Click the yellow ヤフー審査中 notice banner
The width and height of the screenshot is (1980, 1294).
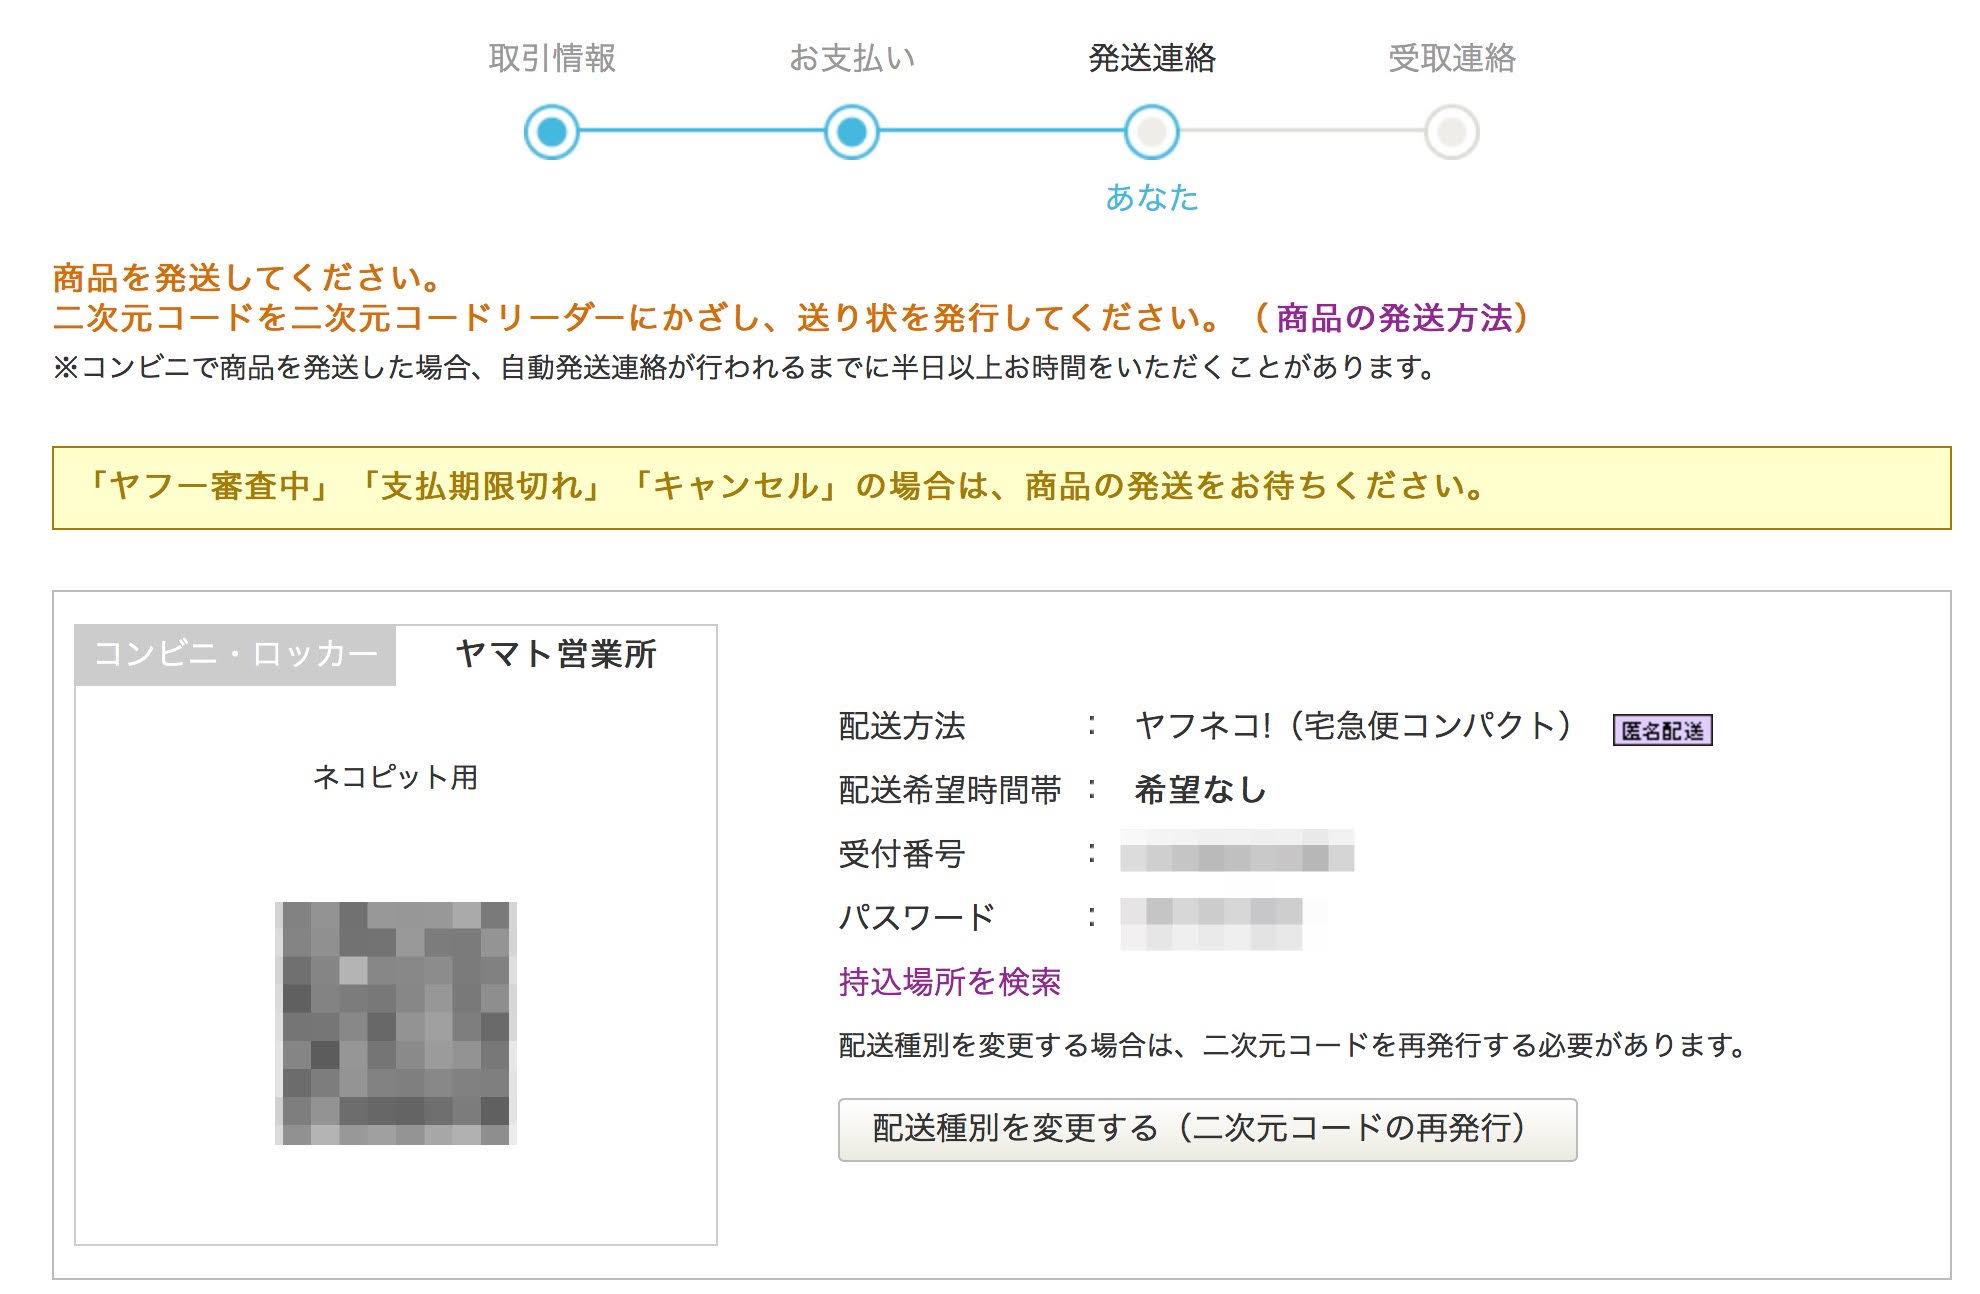[1001, 488]
